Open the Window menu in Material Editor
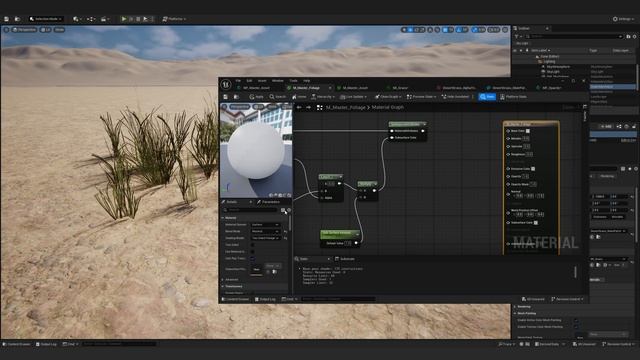640x360 pixels. click(278, 81)
